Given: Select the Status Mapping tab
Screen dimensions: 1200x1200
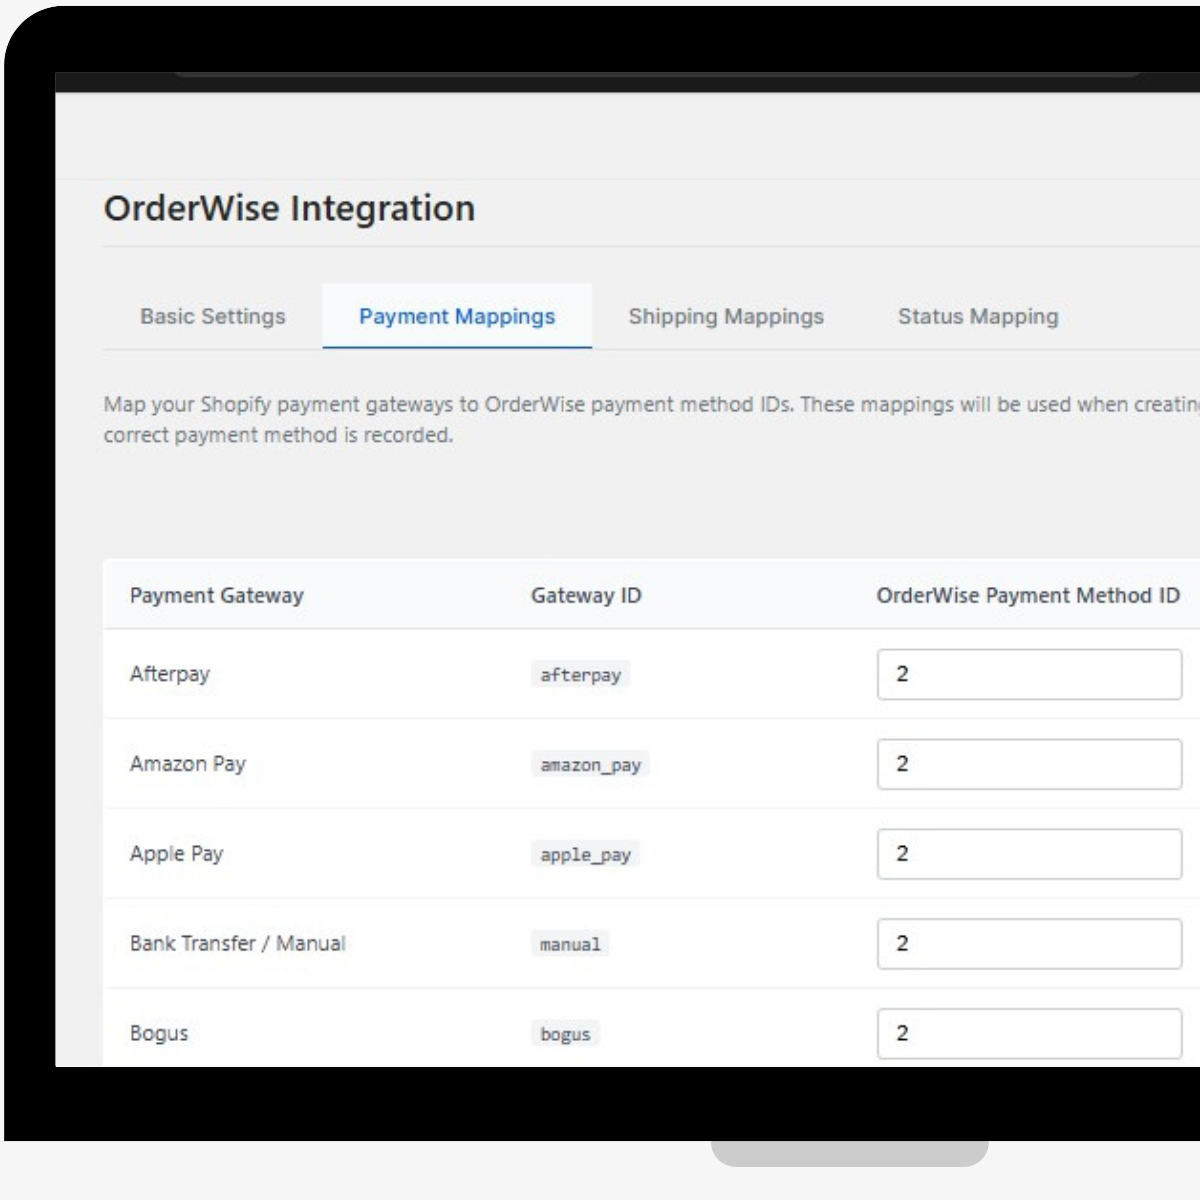Looking at the screenshot, I should click(977, 316).
